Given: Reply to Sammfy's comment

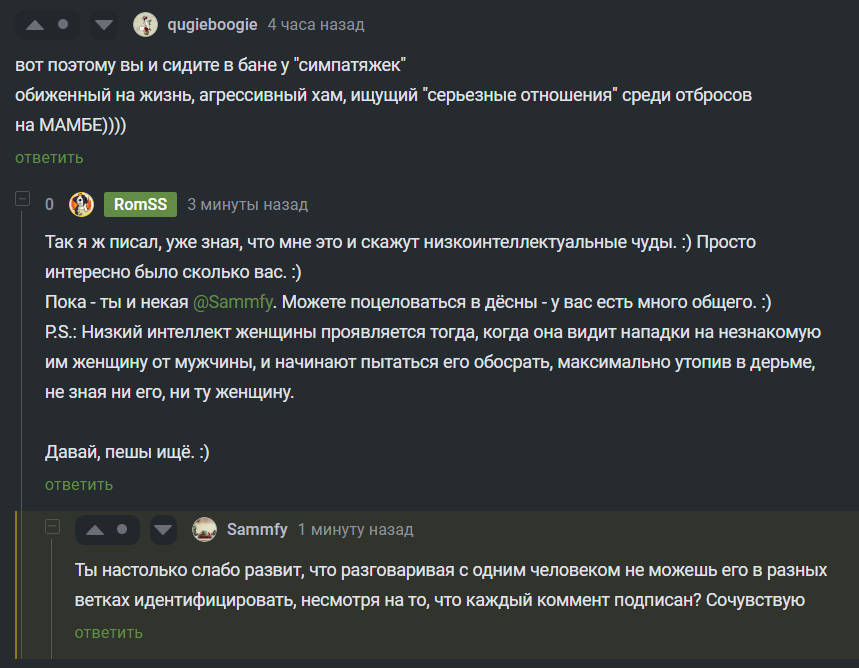Looking at the screenshot, I should pos(108,633).
